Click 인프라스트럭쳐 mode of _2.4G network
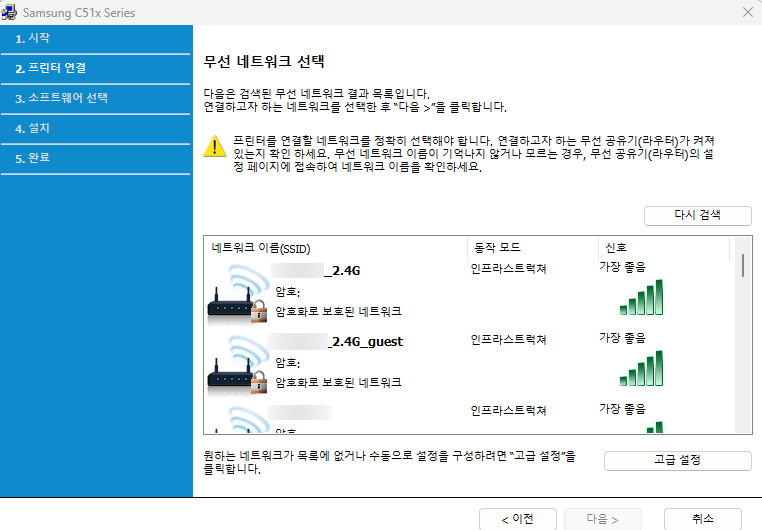The image size is (762, 530). 508,269
